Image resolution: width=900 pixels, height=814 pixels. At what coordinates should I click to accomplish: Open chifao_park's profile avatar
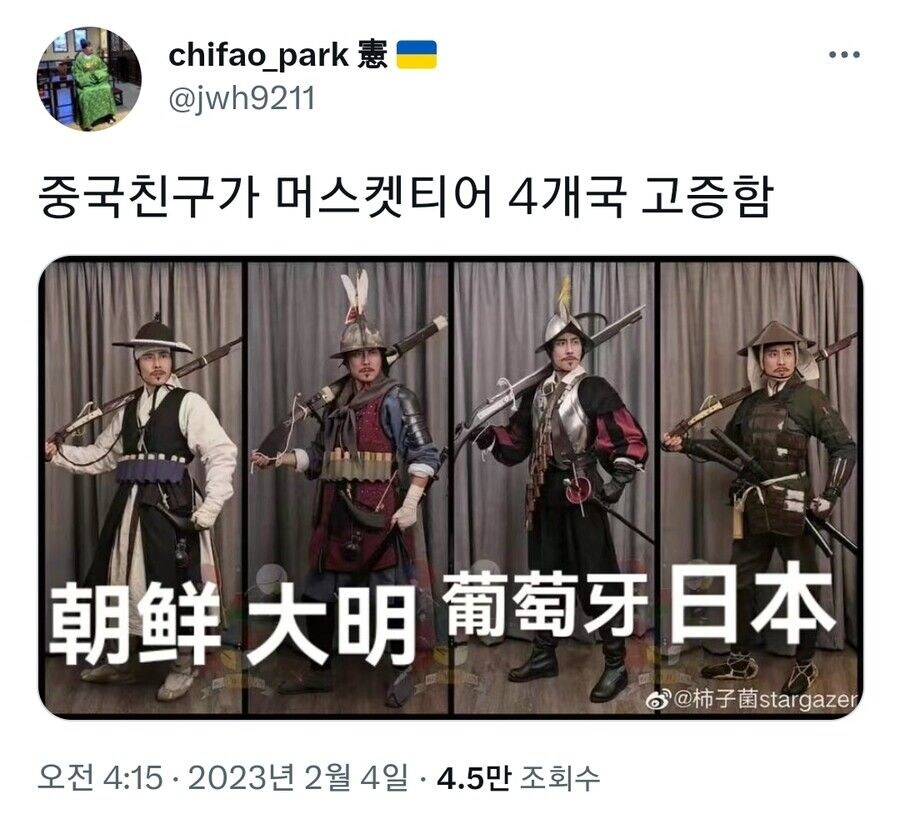tap(89, 79)
